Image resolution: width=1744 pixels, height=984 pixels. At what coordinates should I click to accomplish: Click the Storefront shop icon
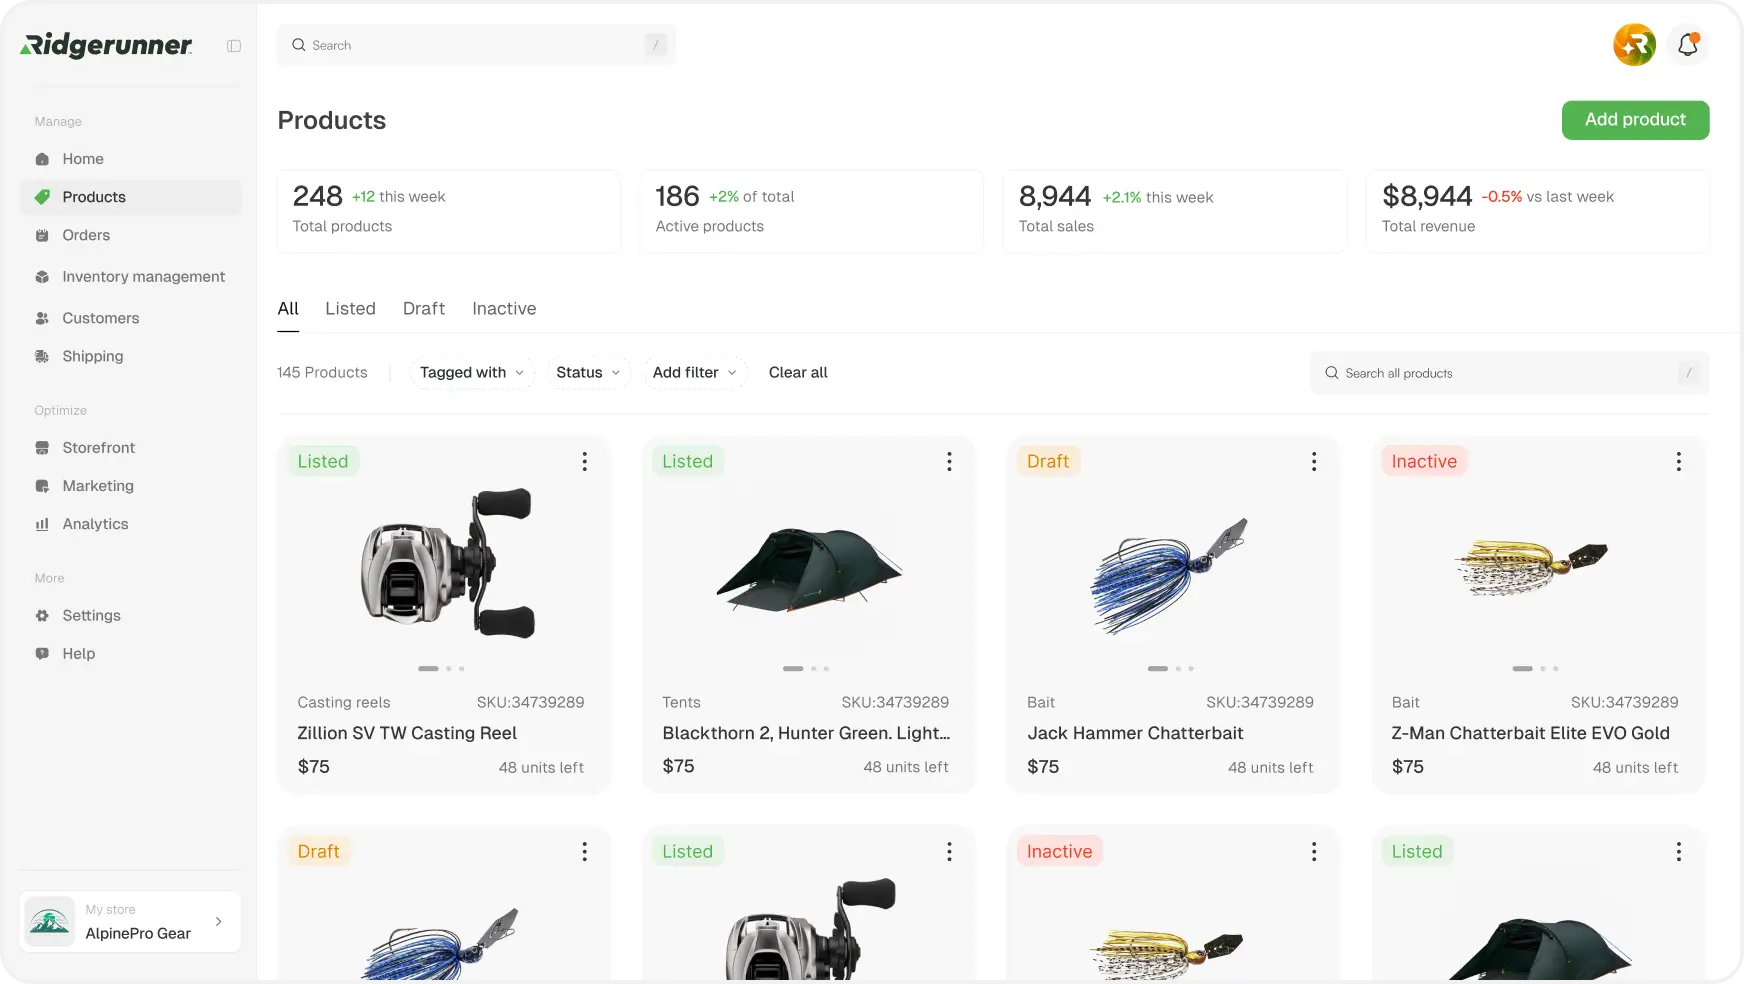pos(42,448)
